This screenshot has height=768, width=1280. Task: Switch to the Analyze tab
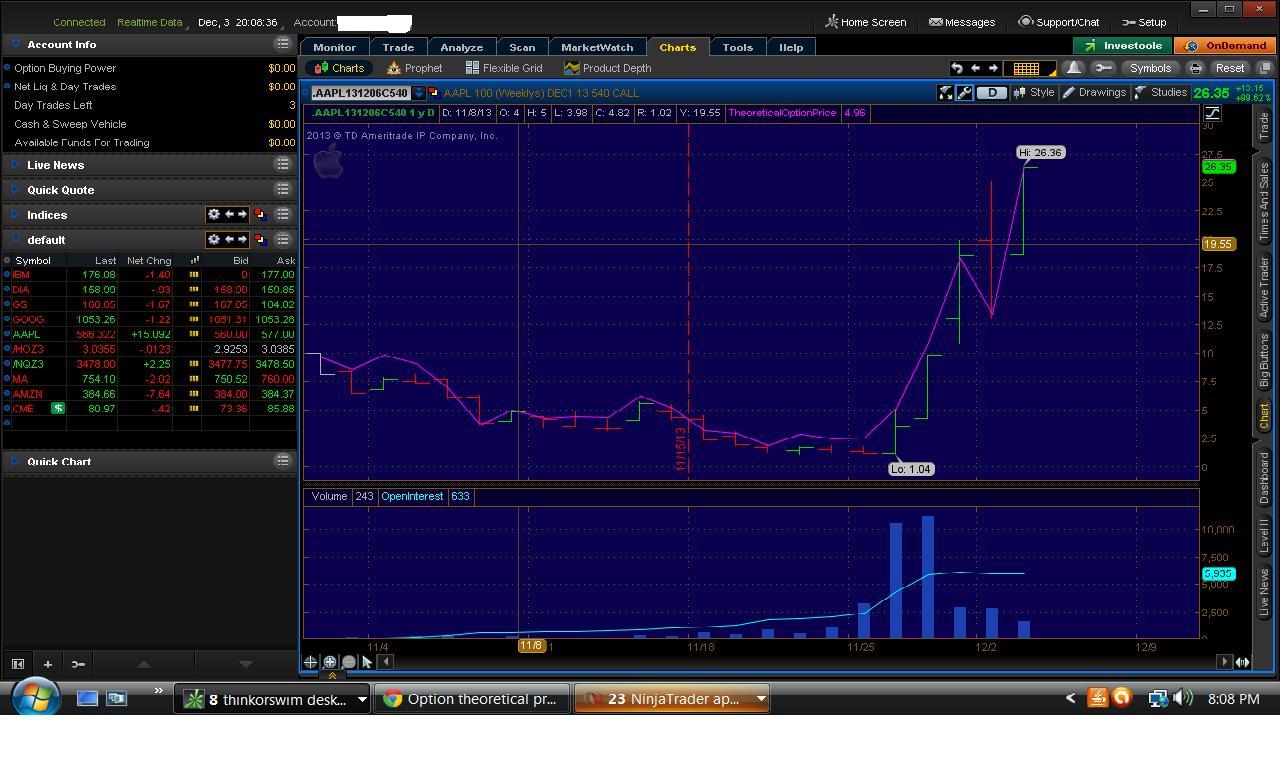(x=462, y=47)
